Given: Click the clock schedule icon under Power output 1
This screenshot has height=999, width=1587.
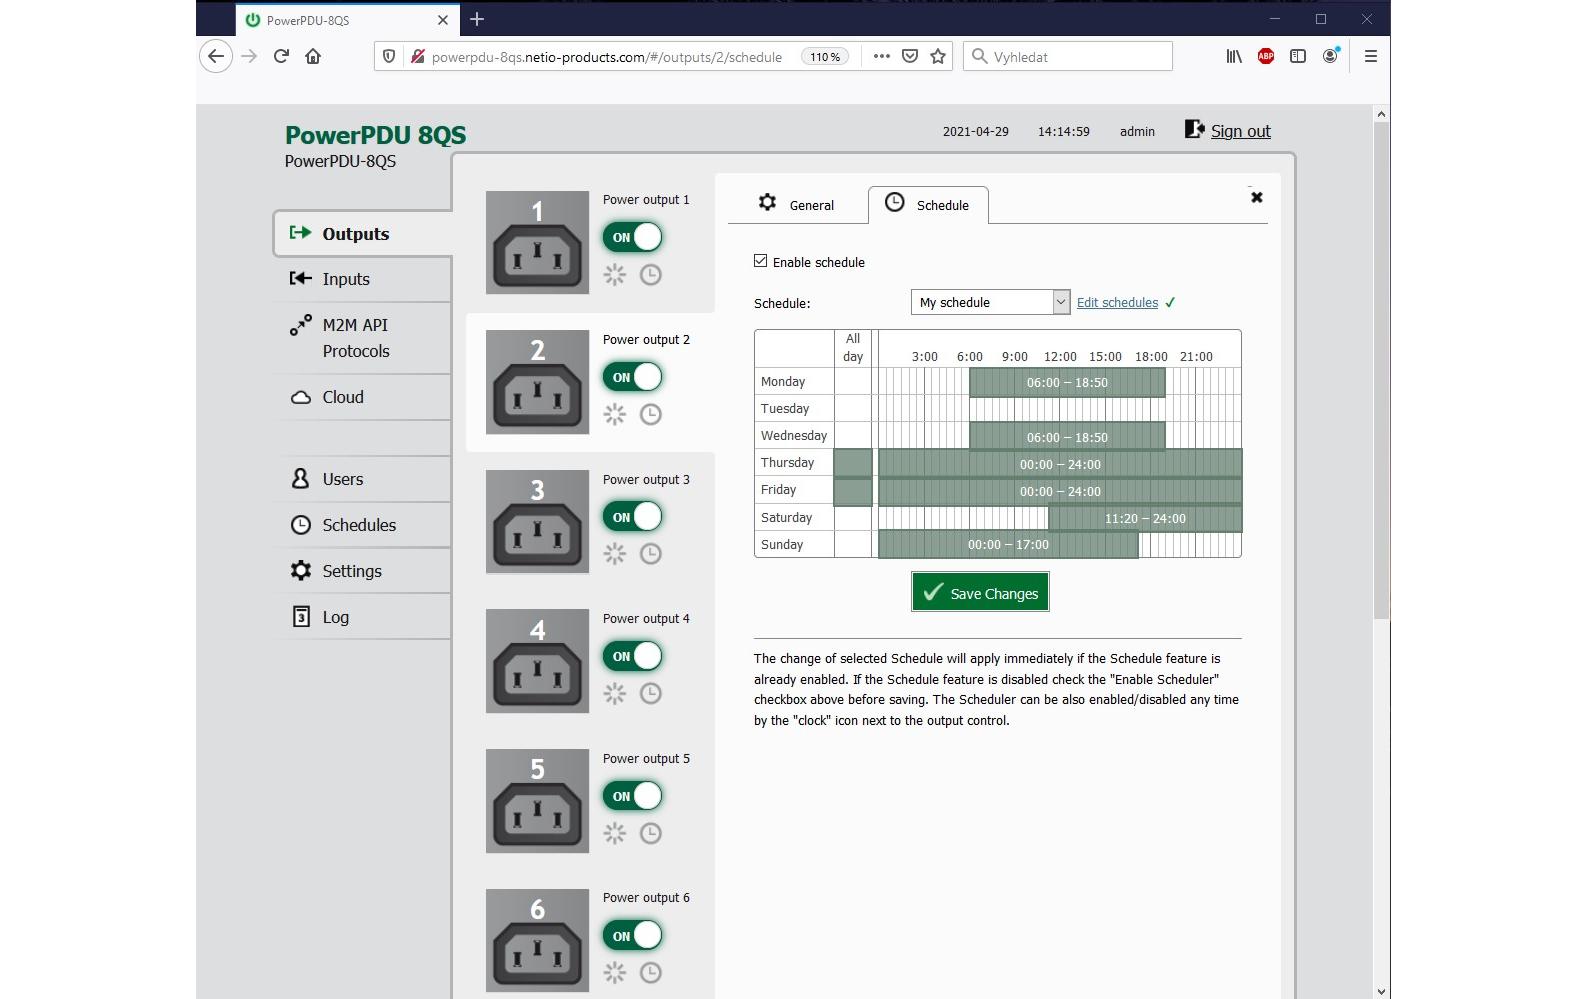Looking at the screenshot, I should click(650, 274).
